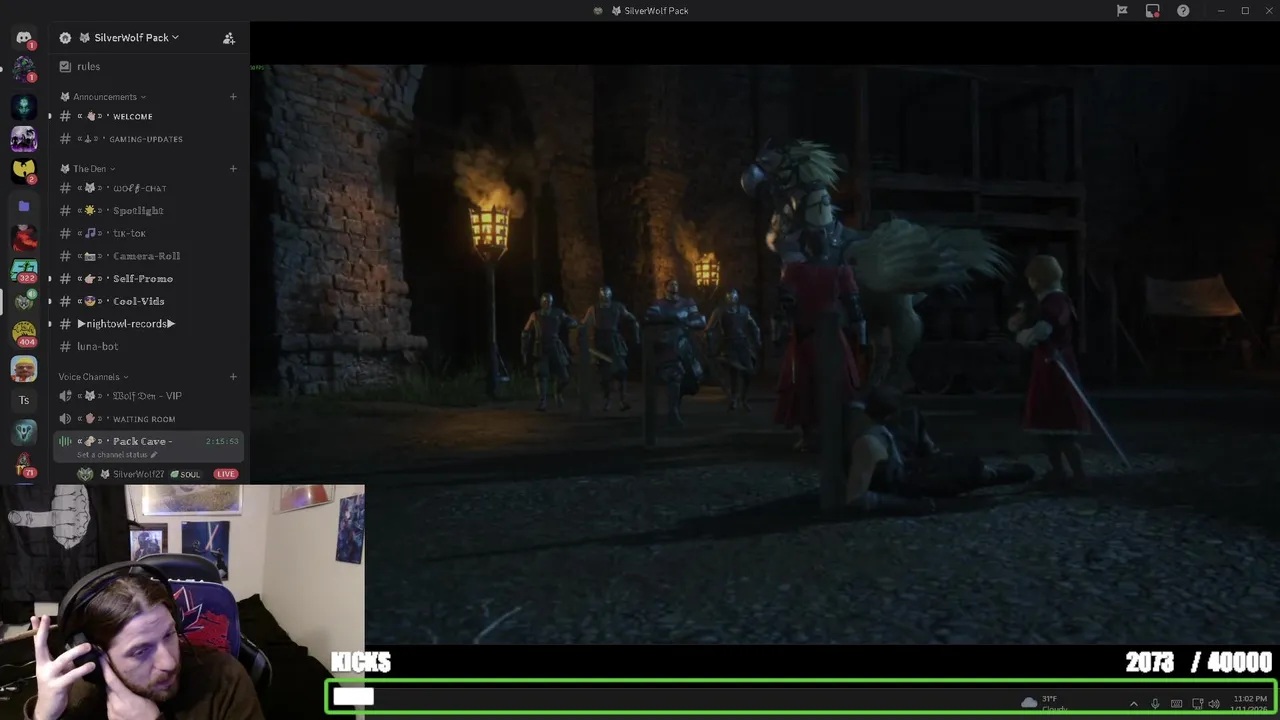Click the taskbar microphone icon

pyautogui.click(x=1155, y=704)
